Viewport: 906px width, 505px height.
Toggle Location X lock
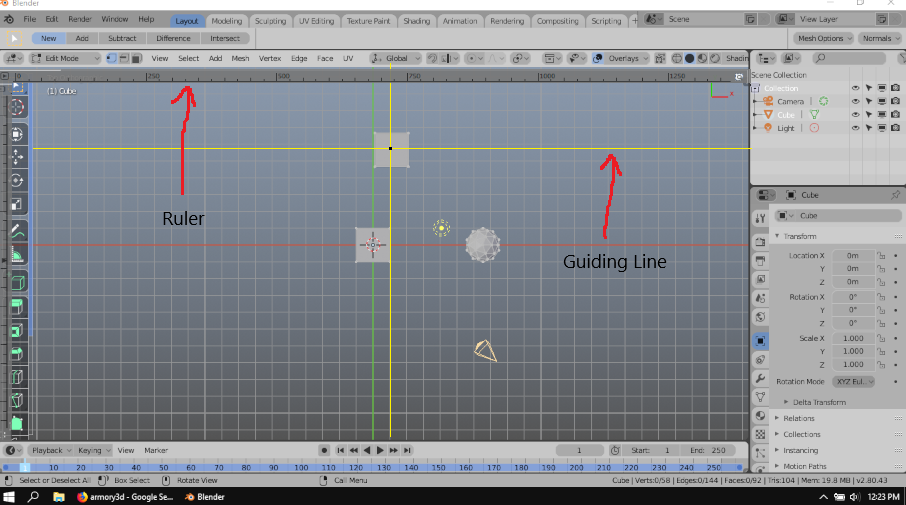881,255
